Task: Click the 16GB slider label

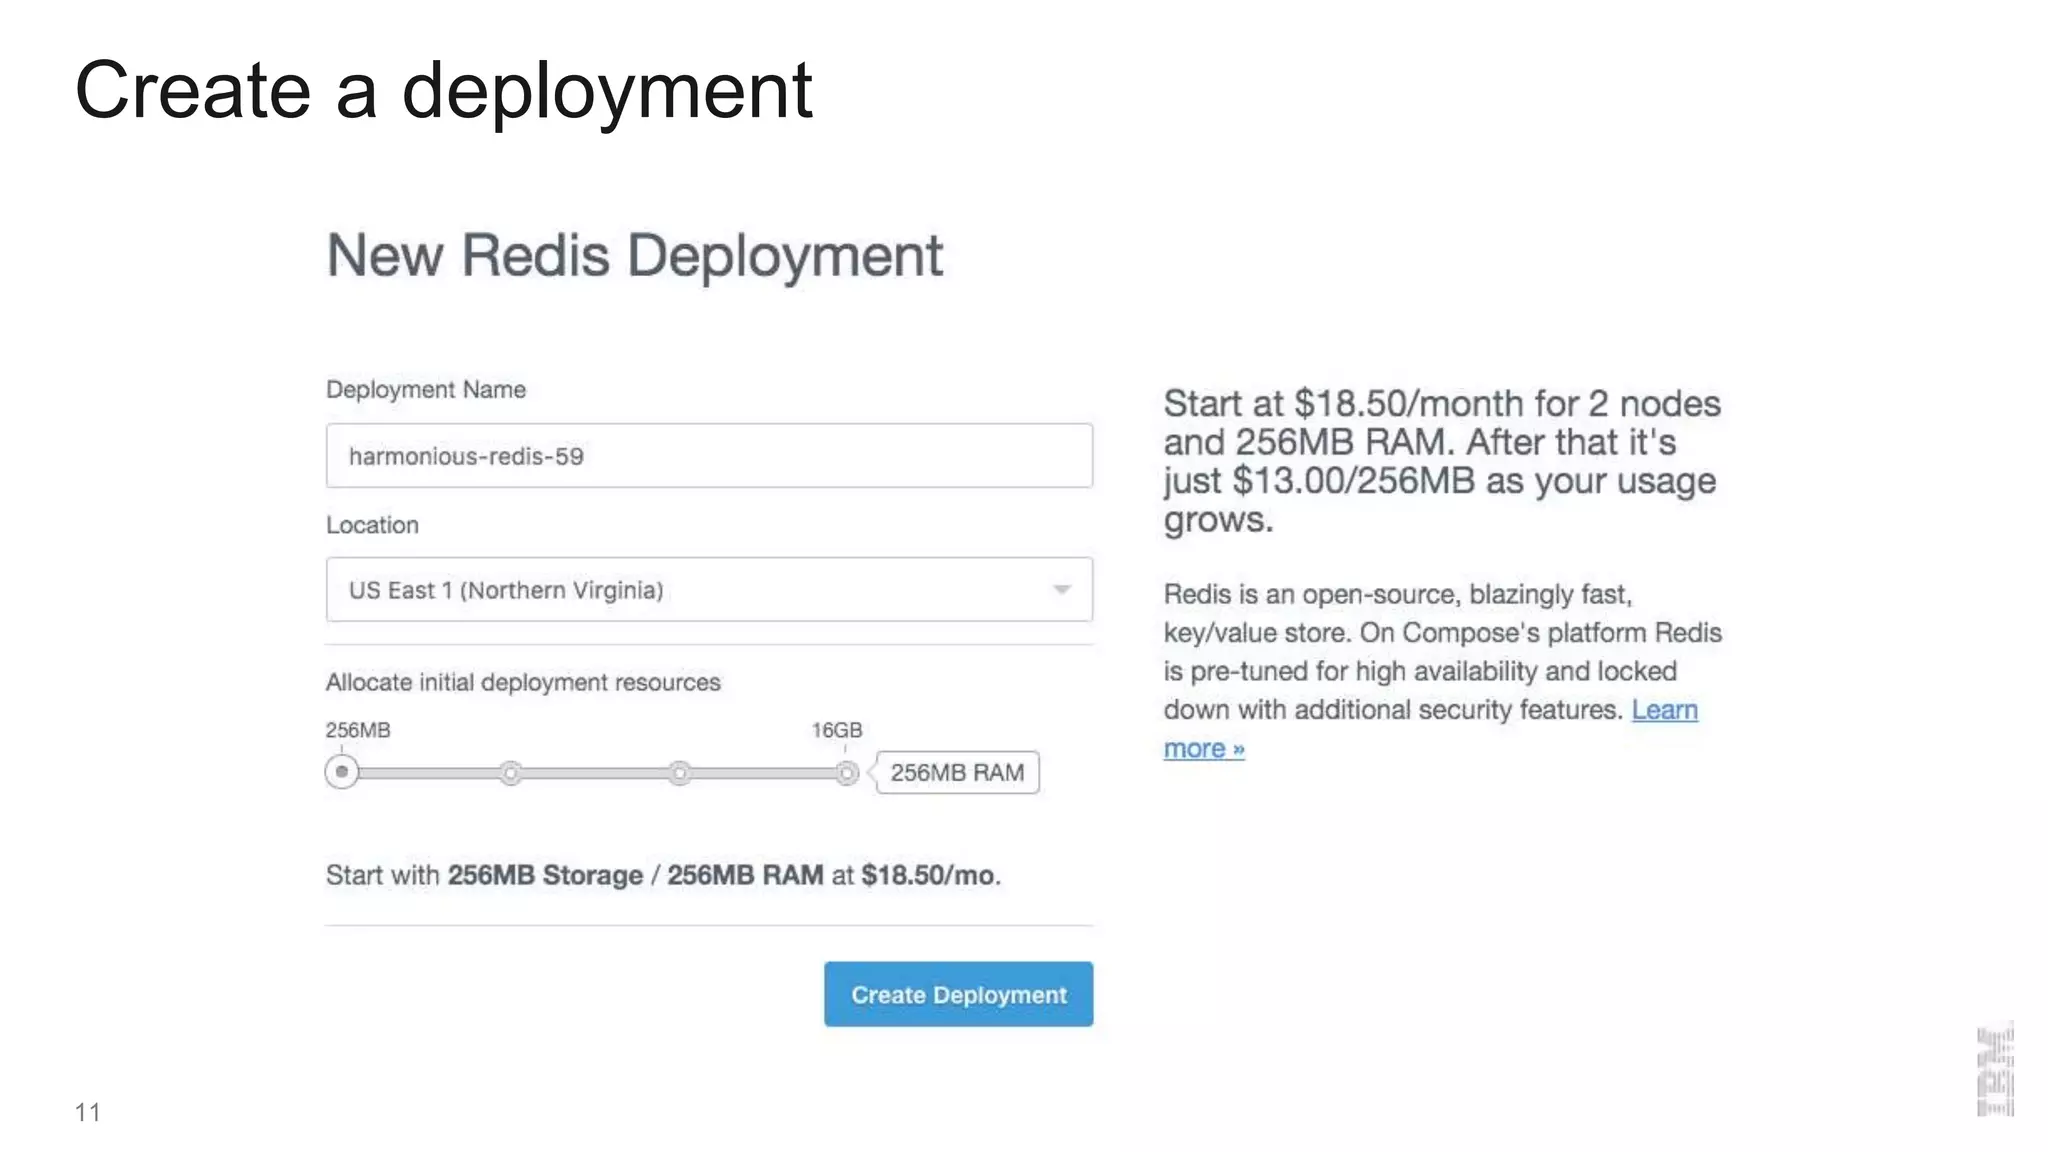Action: coord(837,730)
